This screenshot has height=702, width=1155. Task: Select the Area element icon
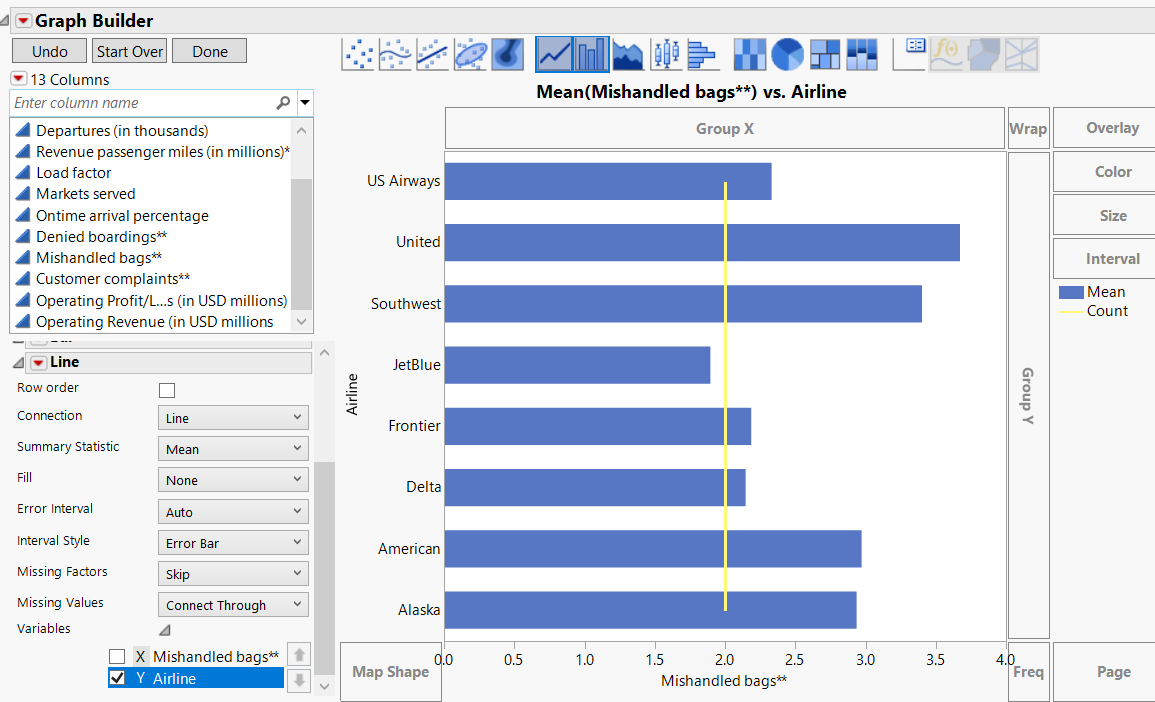[628, 54]
